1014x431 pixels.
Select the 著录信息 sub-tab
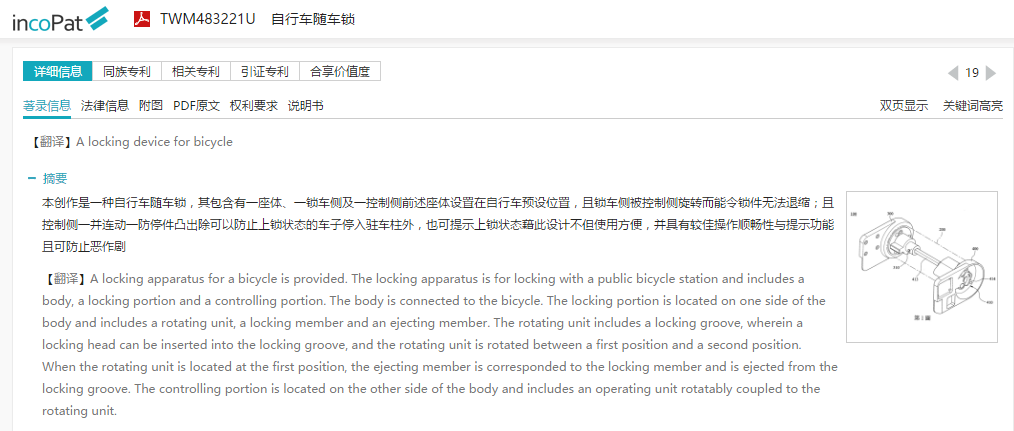[47, 105]
